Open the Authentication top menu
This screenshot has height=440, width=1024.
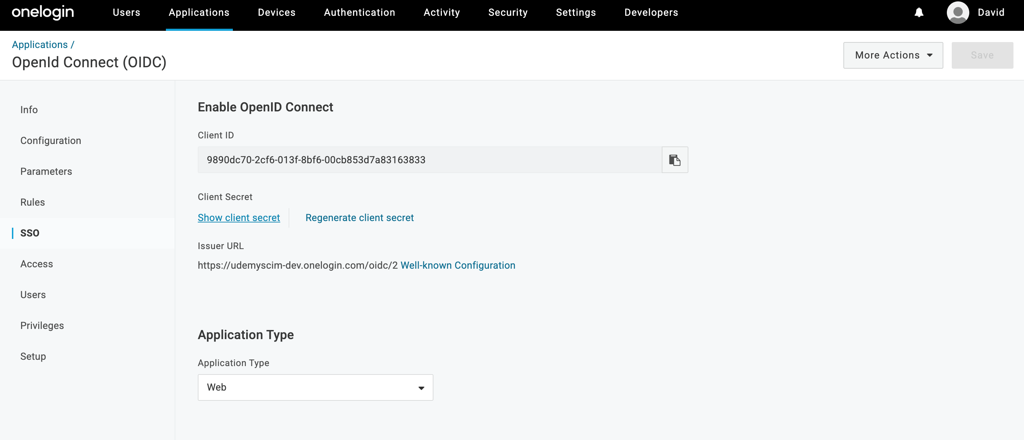click(x=359, y=12)
